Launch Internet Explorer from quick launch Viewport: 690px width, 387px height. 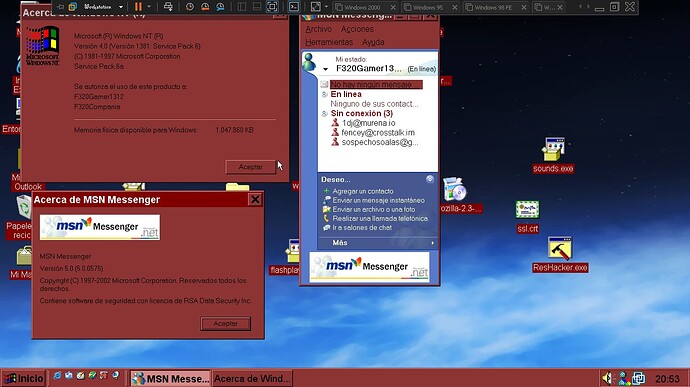point(57,376)
